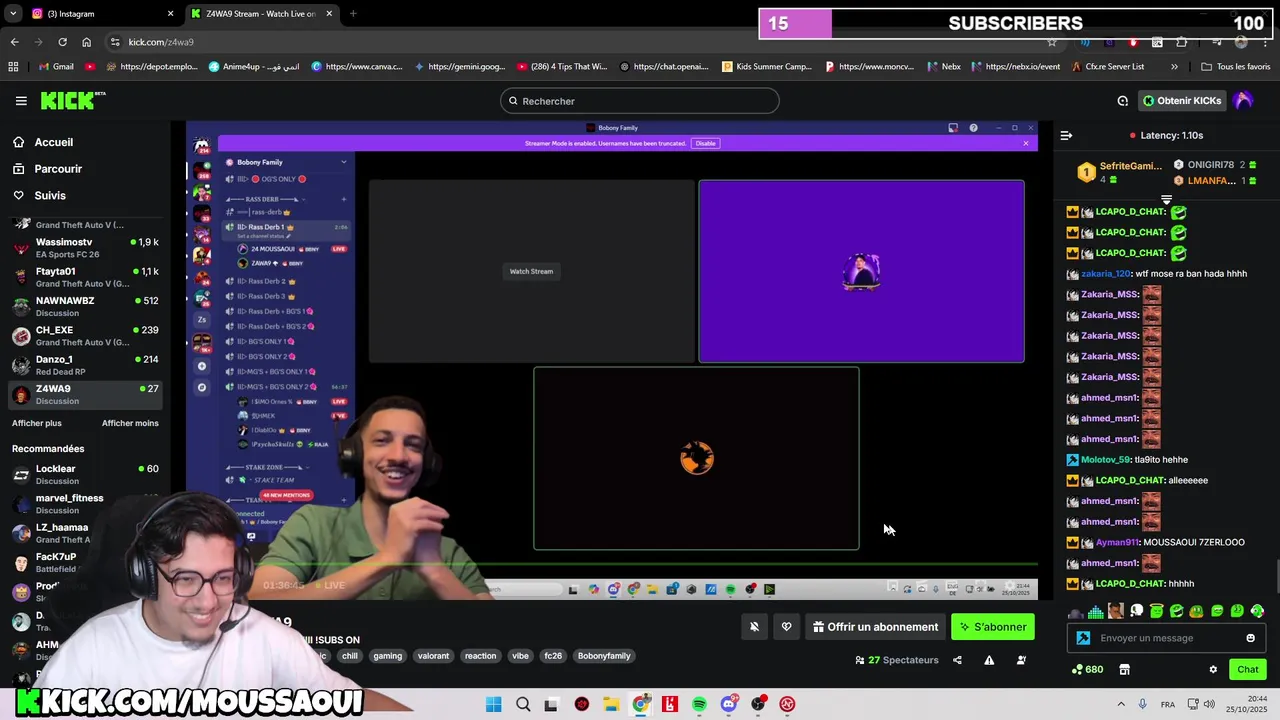This screenshot has height=720, width=1280.
Task: Select the gaming stream tag
Action: (387, 656)
